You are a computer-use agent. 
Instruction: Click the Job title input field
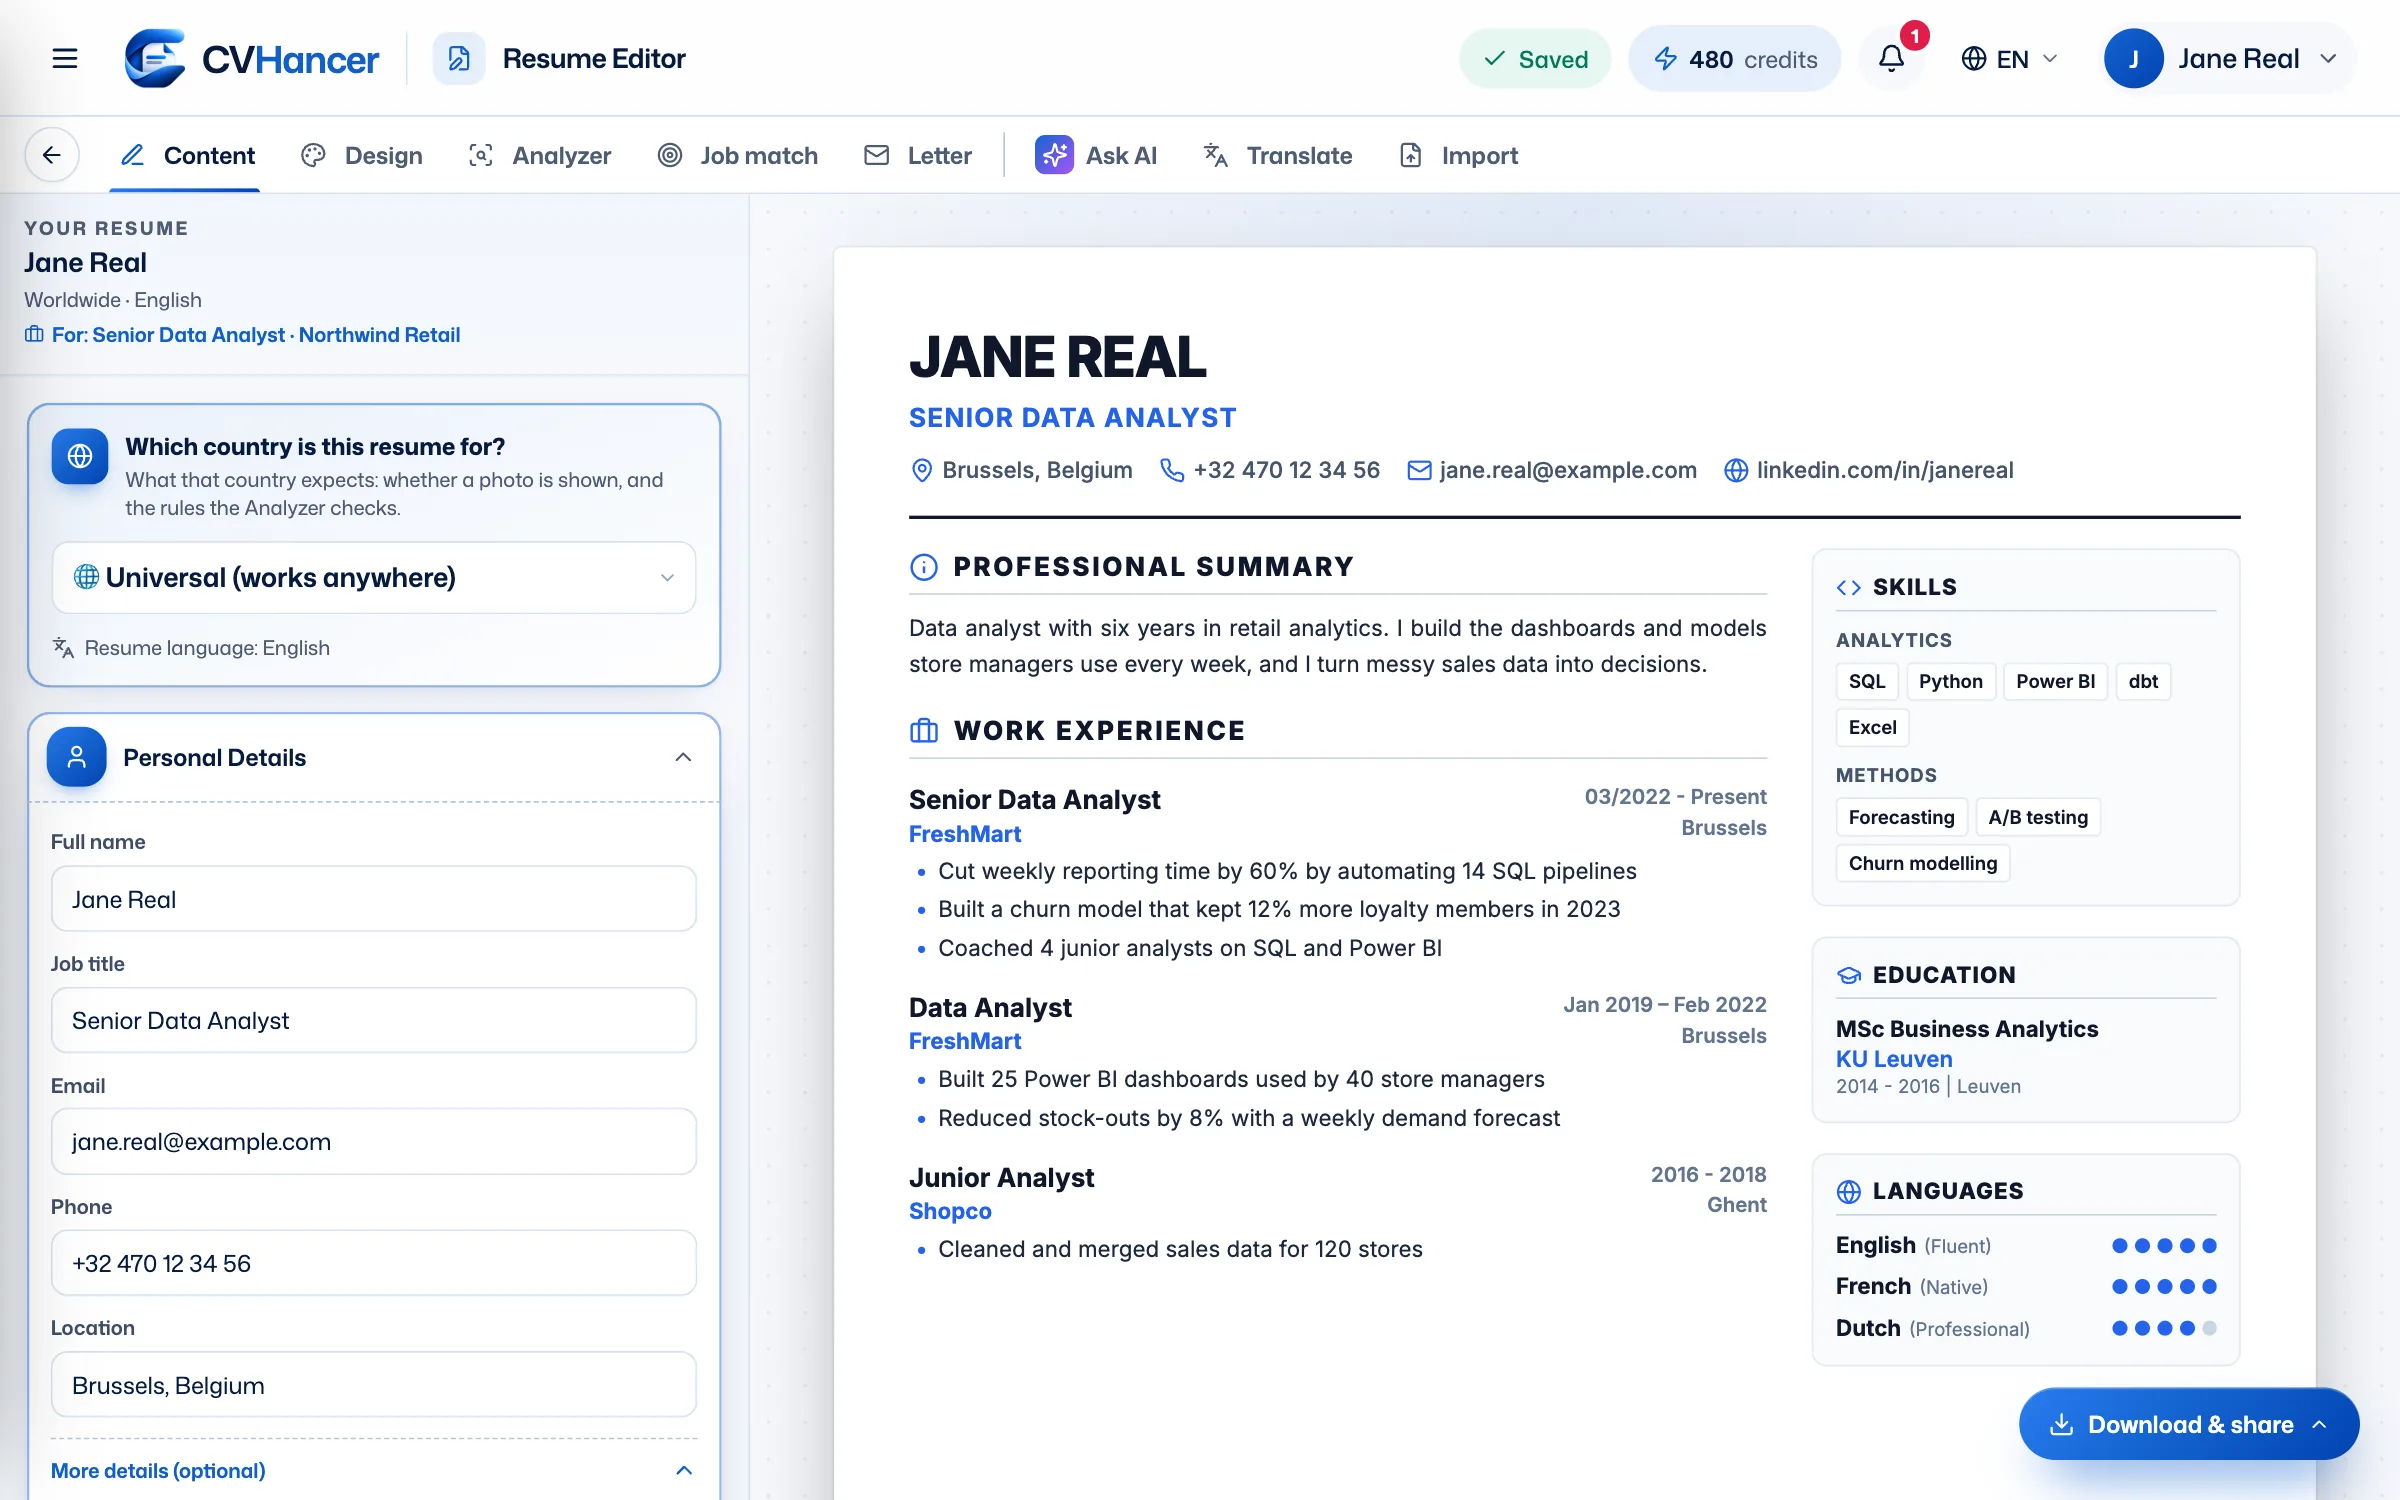pyautogui.click(x=374, y=1020)
